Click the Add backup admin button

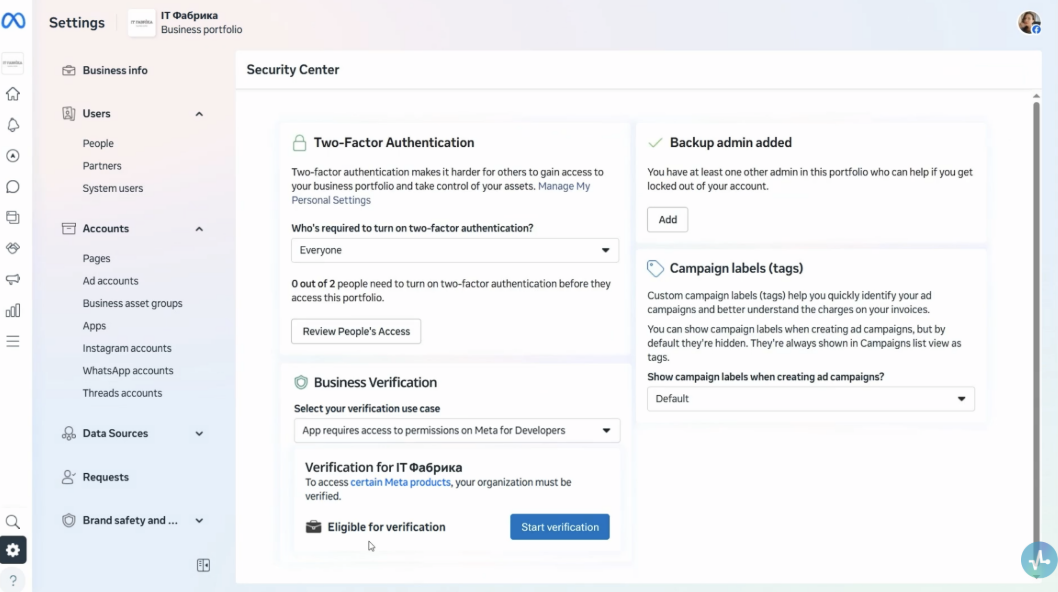pos(667,219)
